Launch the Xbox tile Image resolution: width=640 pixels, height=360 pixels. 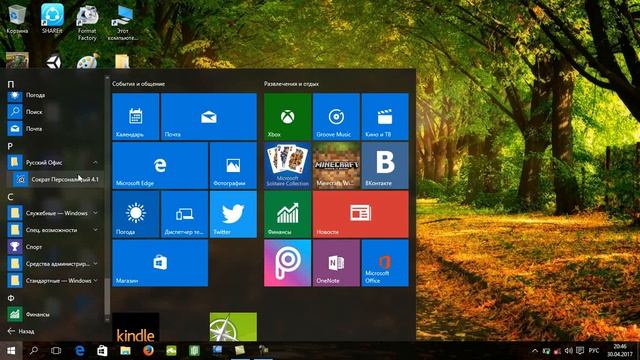[x=287, y=117]
